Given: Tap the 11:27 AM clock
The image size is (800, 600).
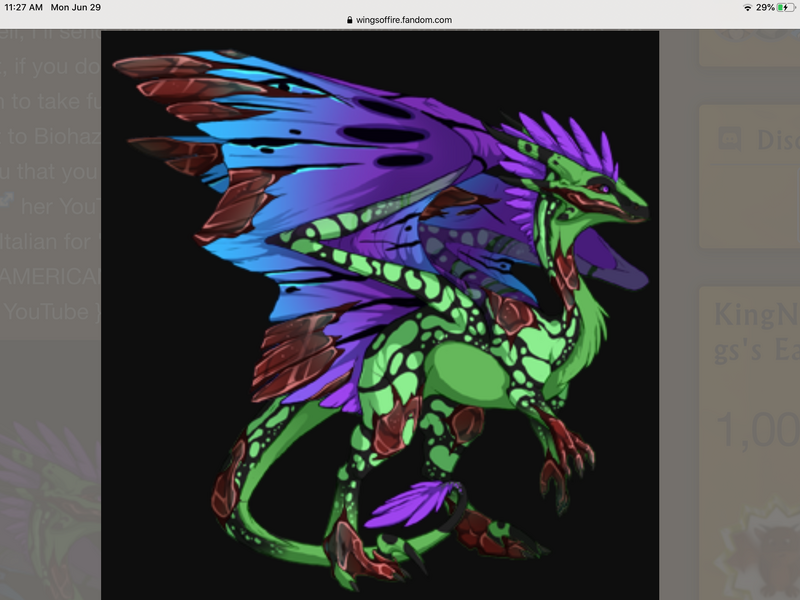Looking at the screenshot, I should pyautogui.click(x=25, y=7).
